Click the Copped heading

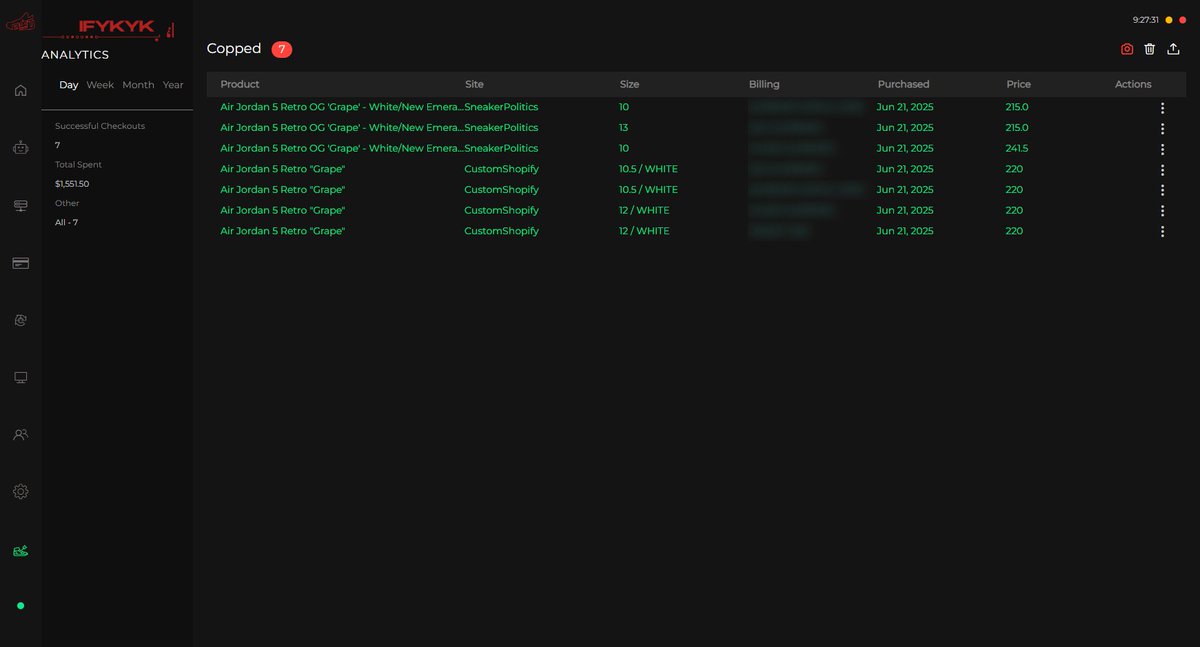234,49
